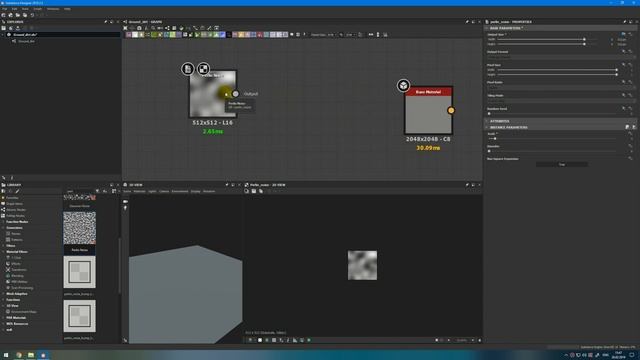The width and height of the screenshot is (640, 360).
Task: Open the Scene menu in 3D View
Action: tap(127, 191)
